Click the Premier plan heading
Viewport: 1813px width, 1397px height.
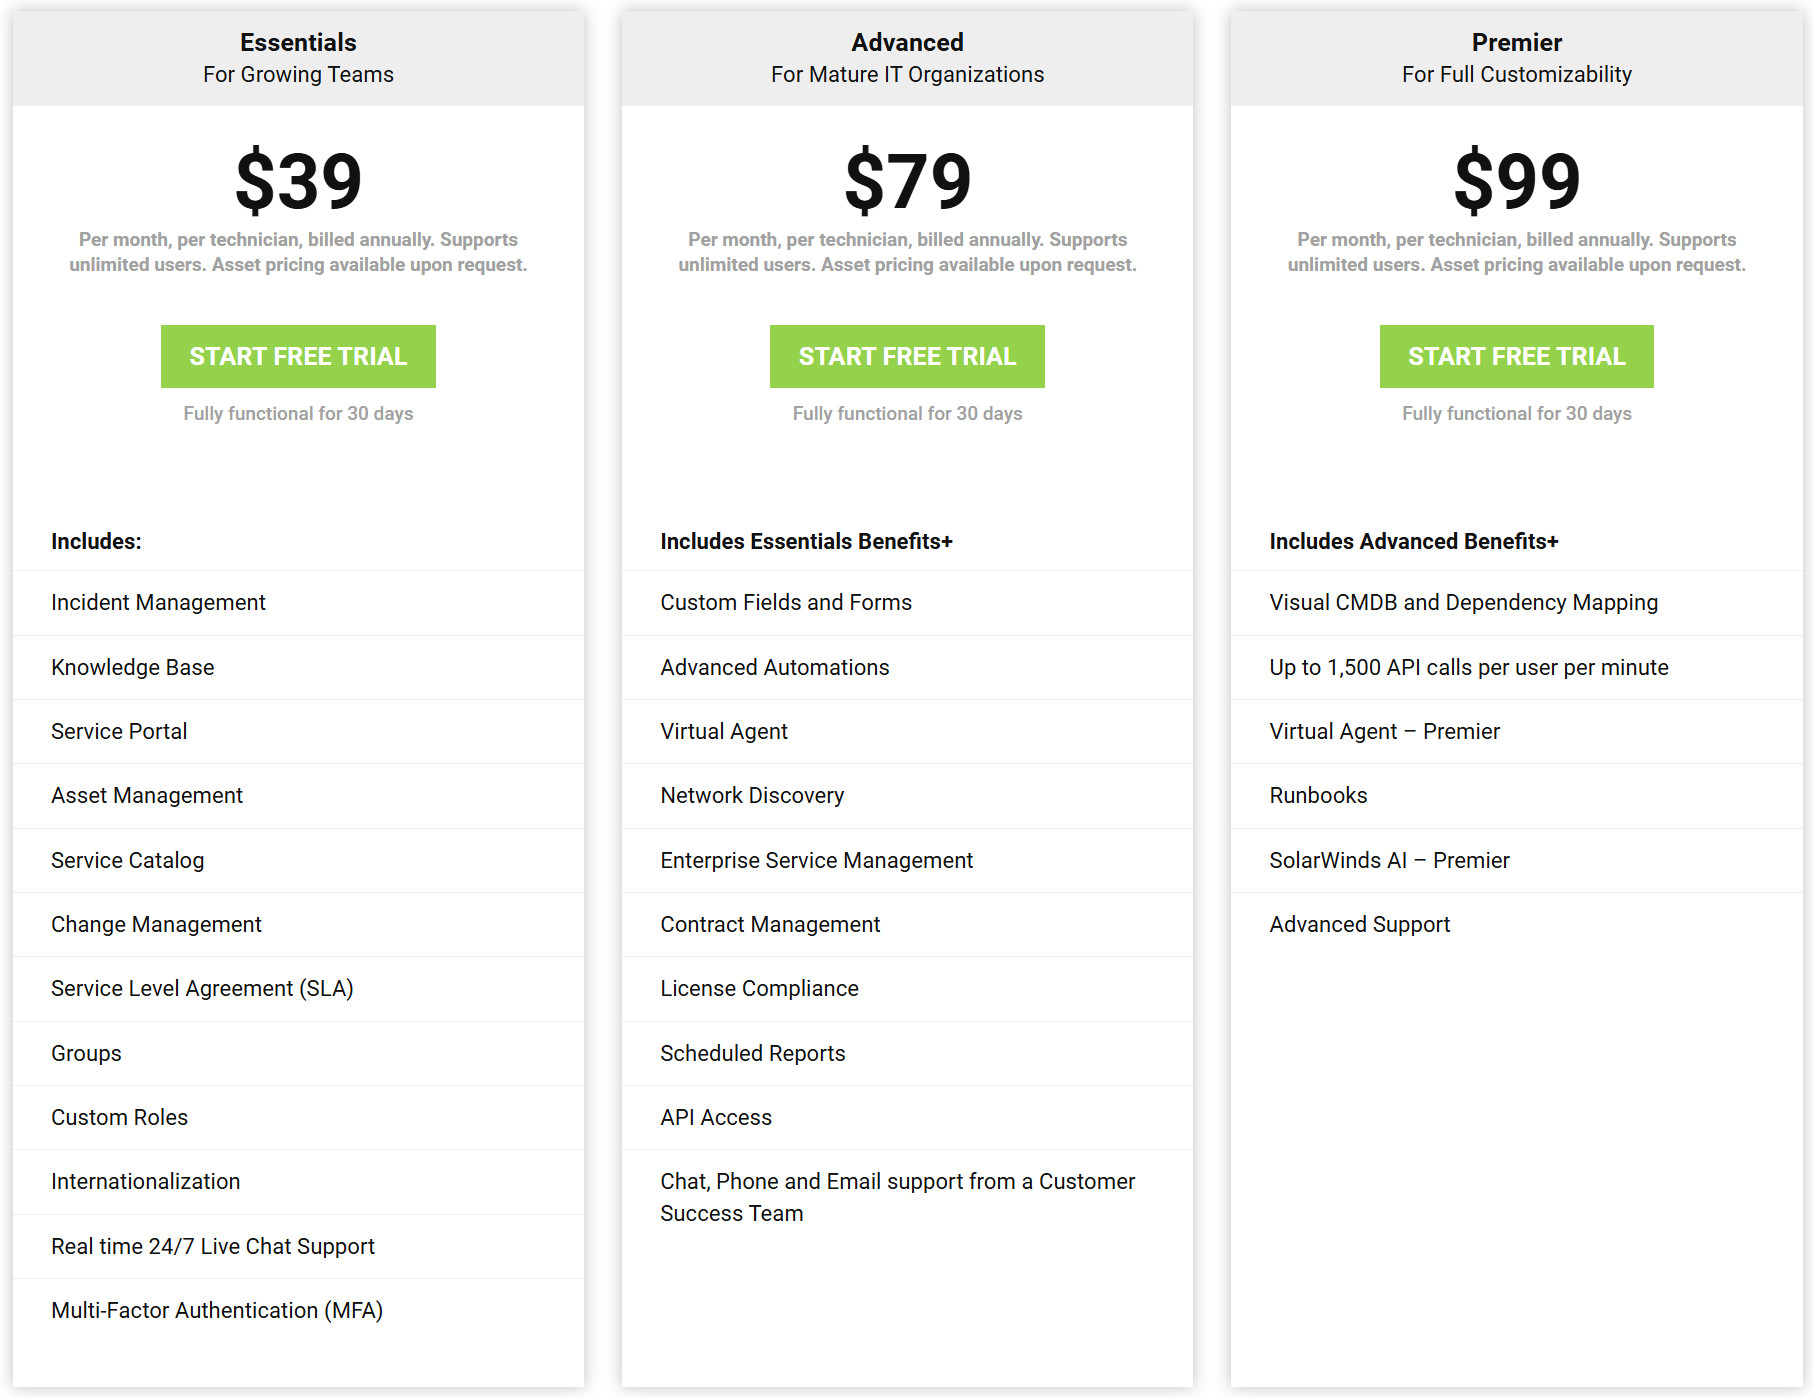click(1516, 42)
